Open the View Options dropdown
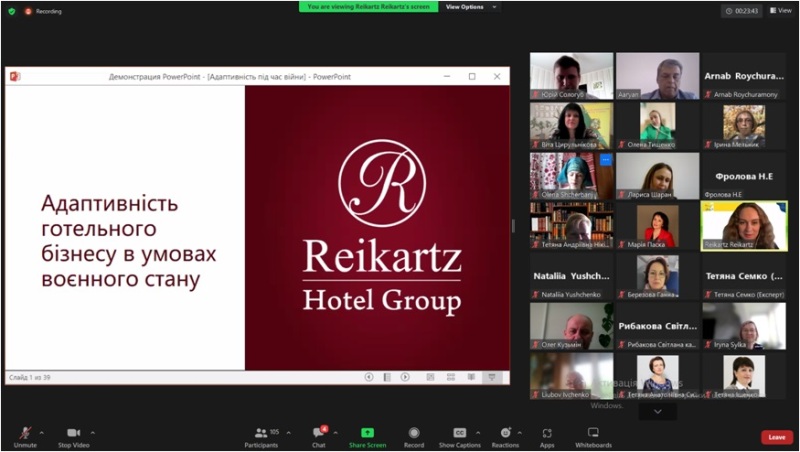The image size is (800, 452). 469,7
